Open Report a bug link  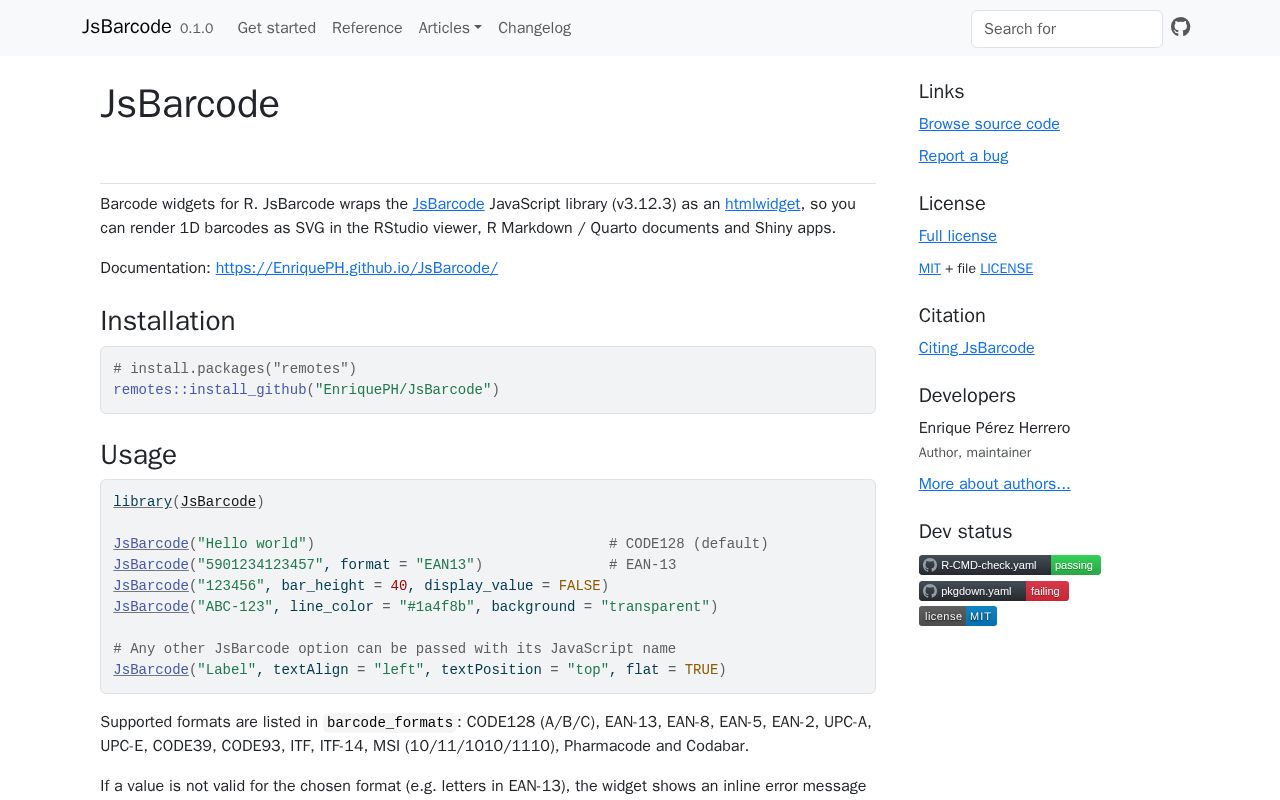(963, 156)
